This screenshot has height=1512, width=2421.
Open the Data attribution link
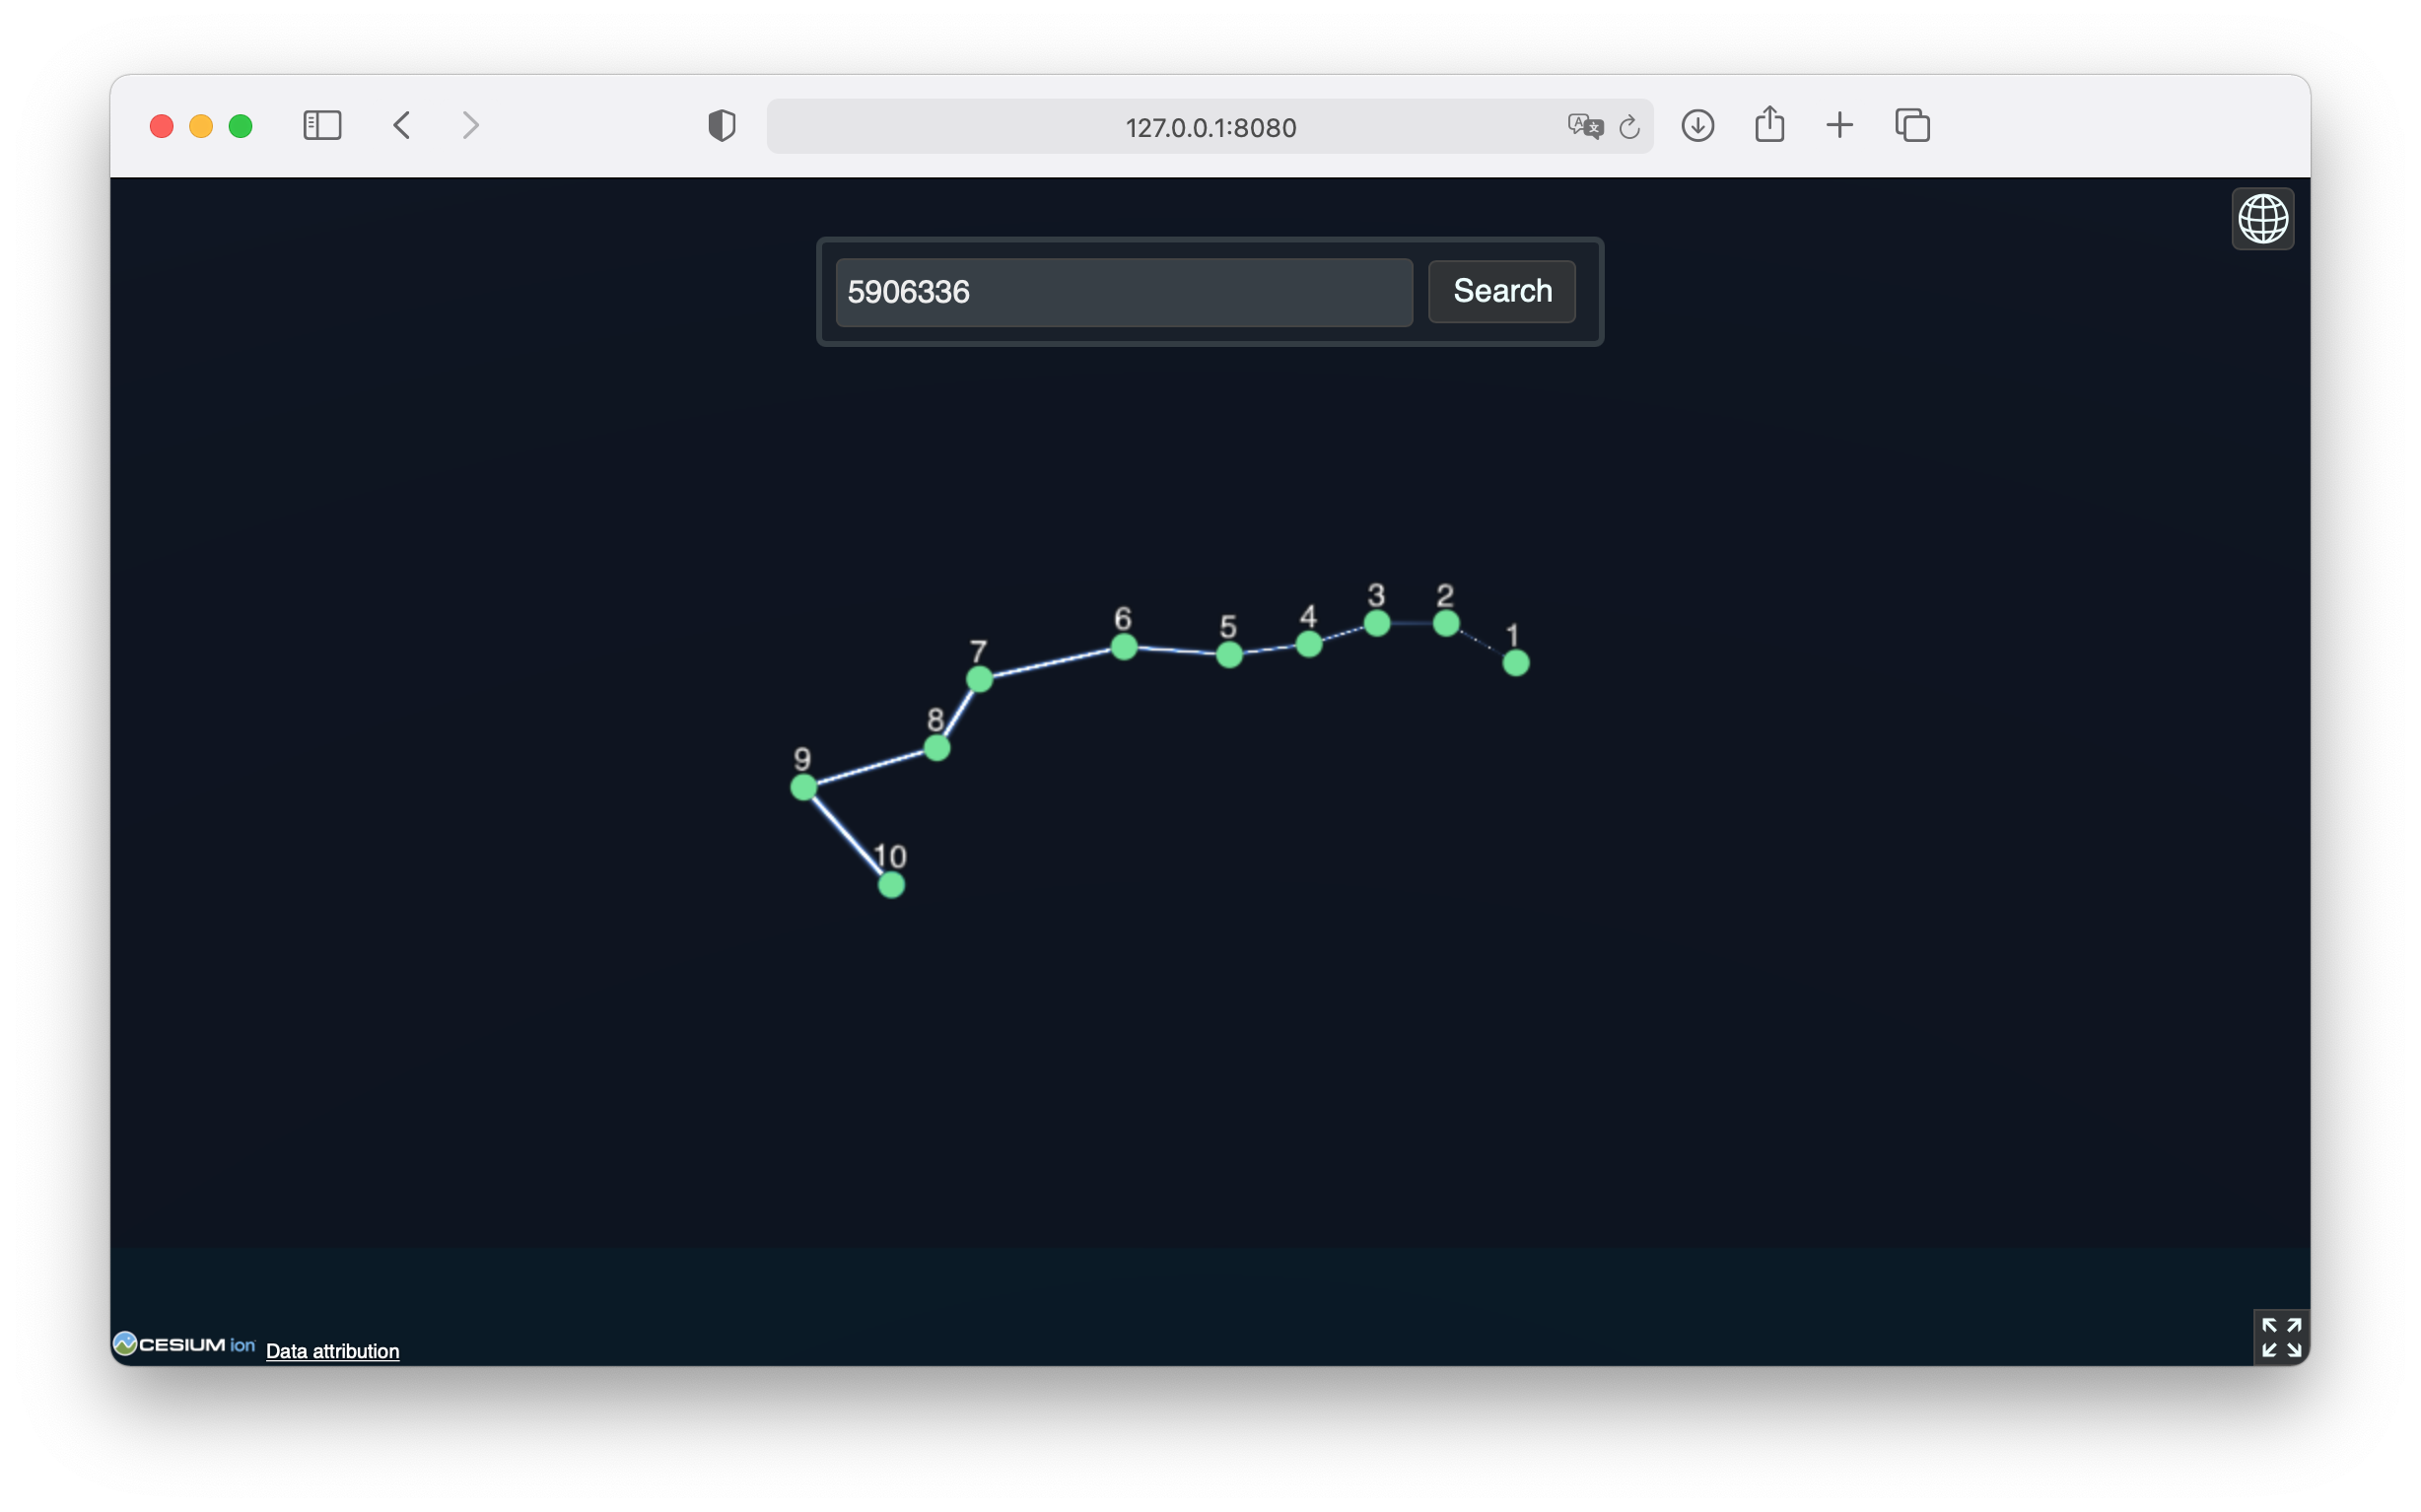pos(332,1351)
